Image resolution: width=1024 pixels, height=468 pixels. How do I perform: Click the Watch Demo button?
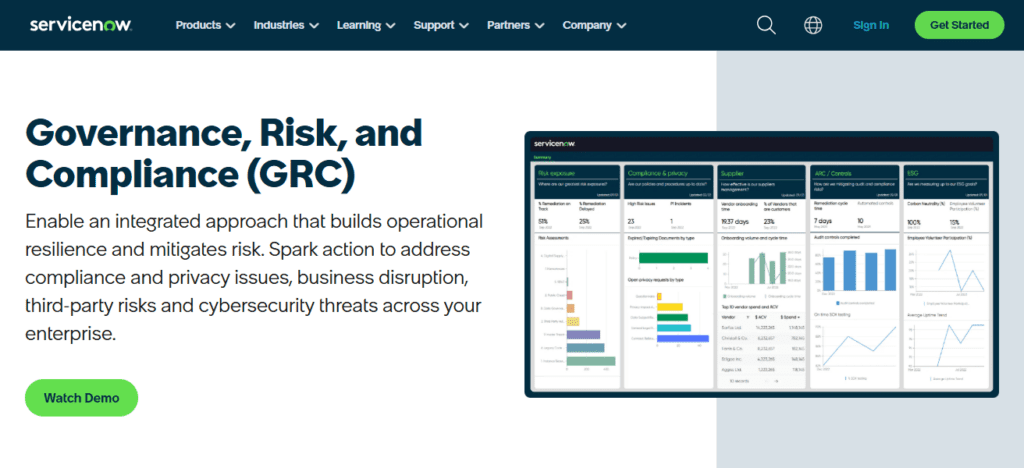coord(82,398)
